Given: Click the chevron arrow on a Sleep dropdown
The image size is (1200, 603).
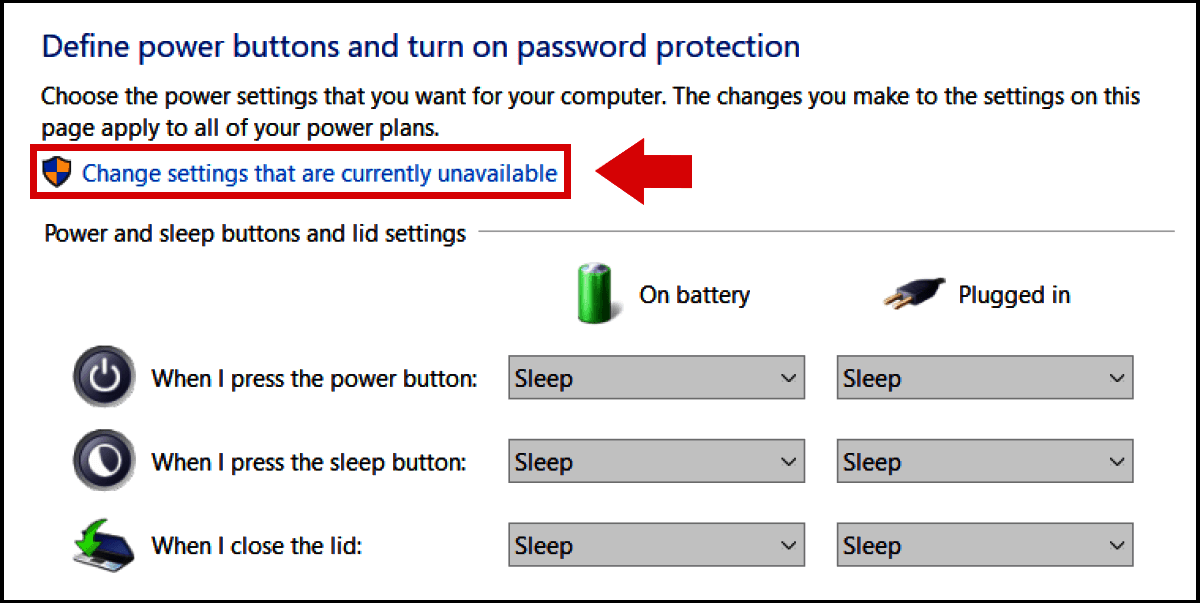Looking at the screenshot, I should coord(786,378).
